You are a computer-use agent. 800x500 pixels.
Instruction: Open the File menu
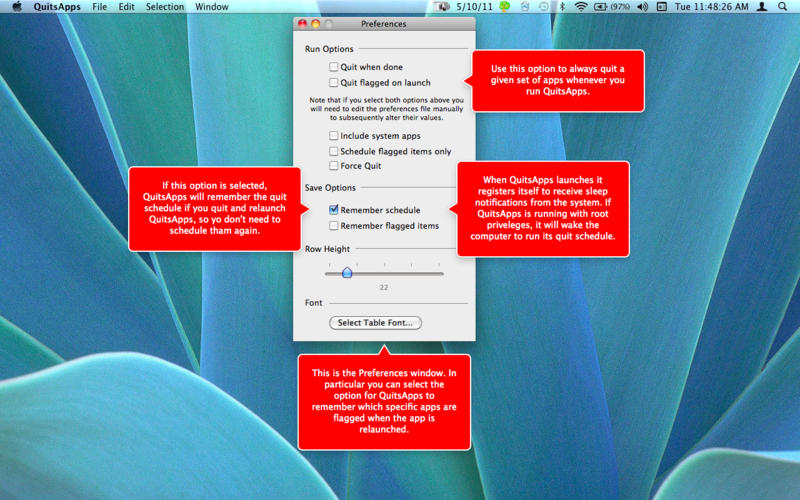click(99, 7)
